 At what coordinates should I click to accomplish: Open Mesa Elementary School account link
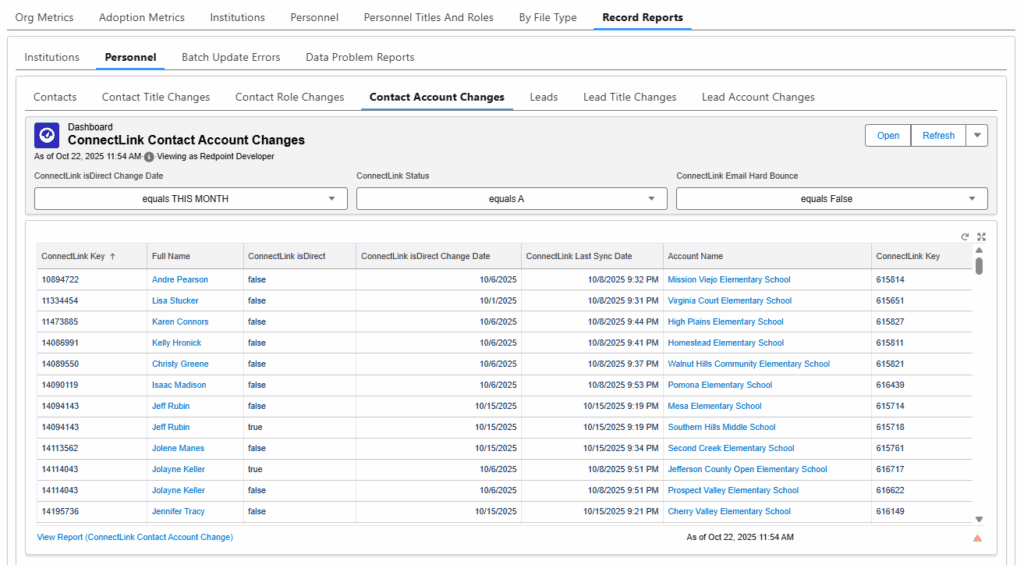point(714,406)
